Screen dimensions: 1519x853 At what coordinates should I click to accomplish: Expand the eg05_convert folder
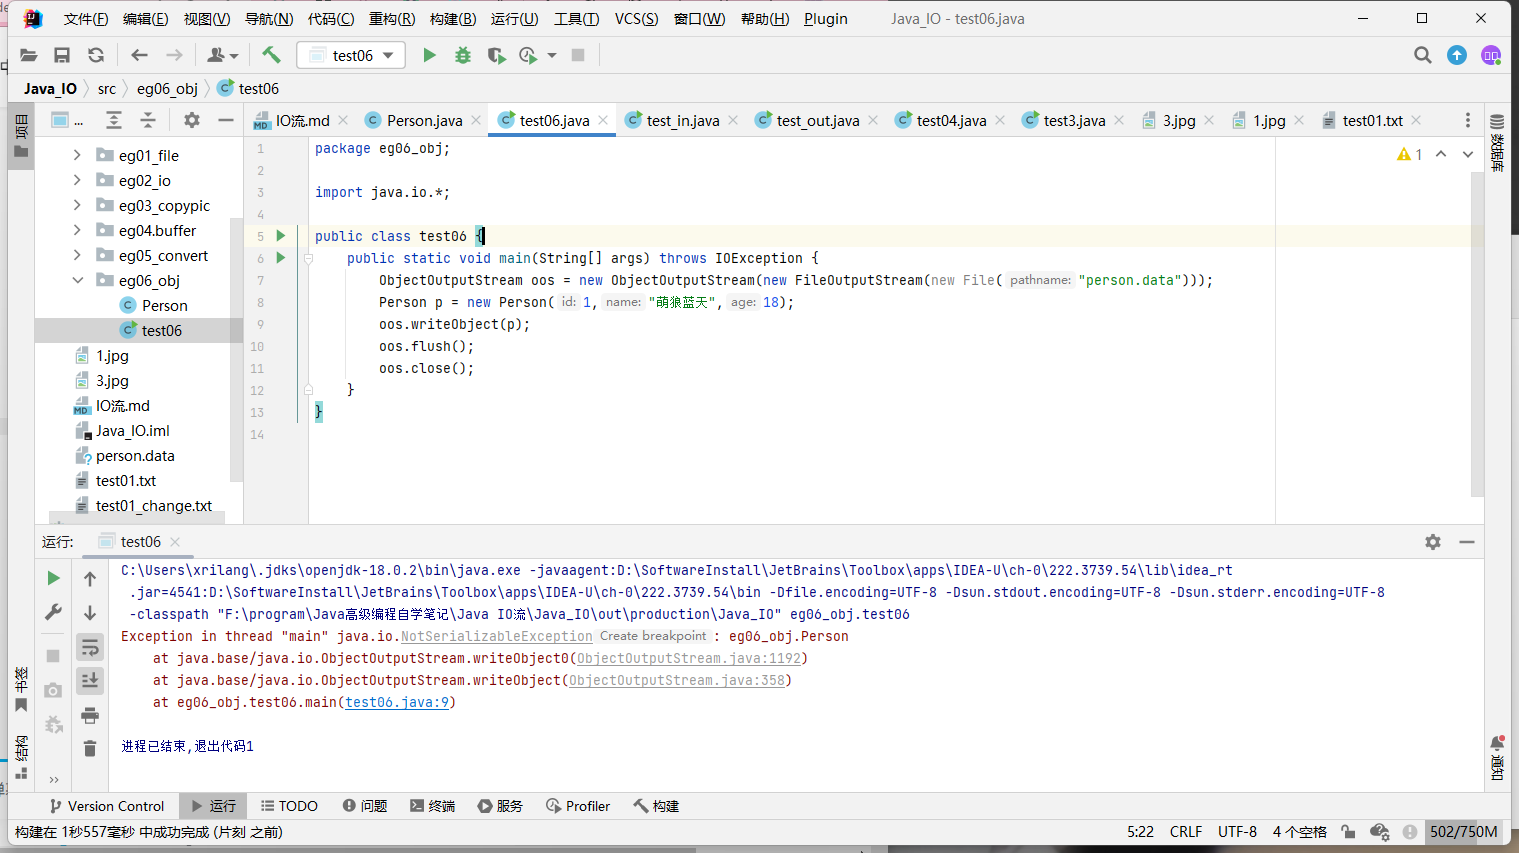(77, 255)
